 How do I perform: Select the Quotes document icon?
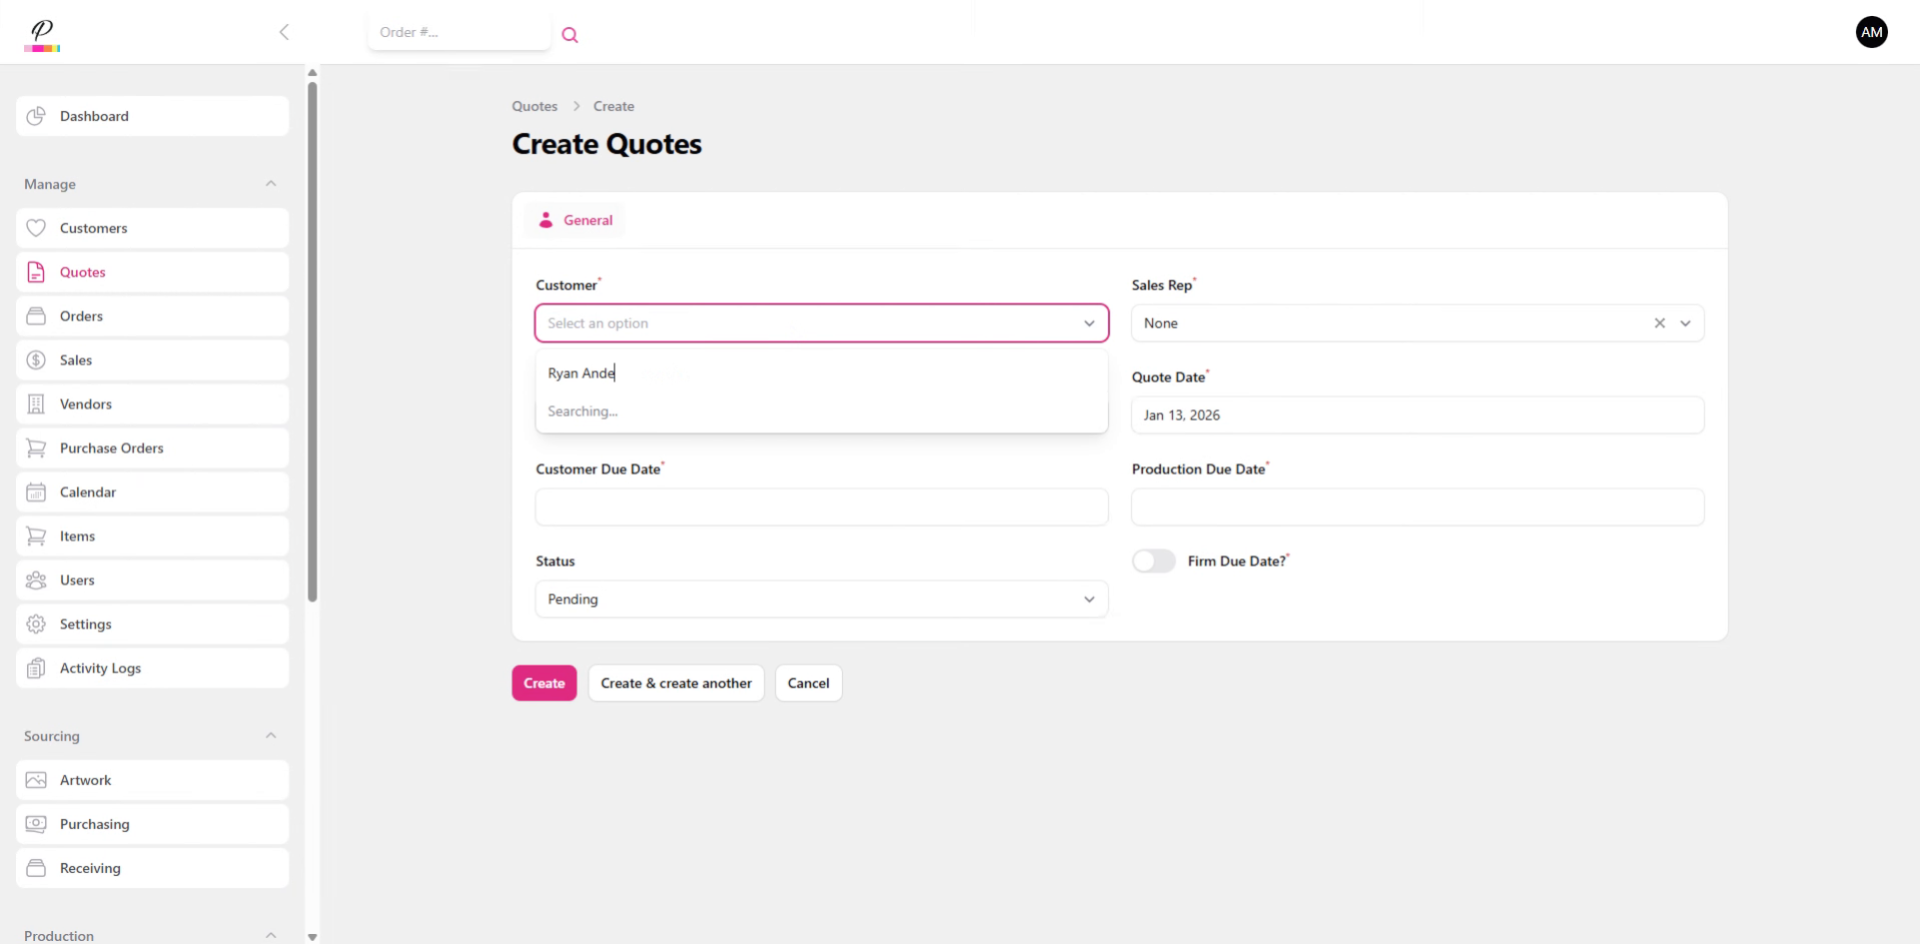click(x=35, y=271)
